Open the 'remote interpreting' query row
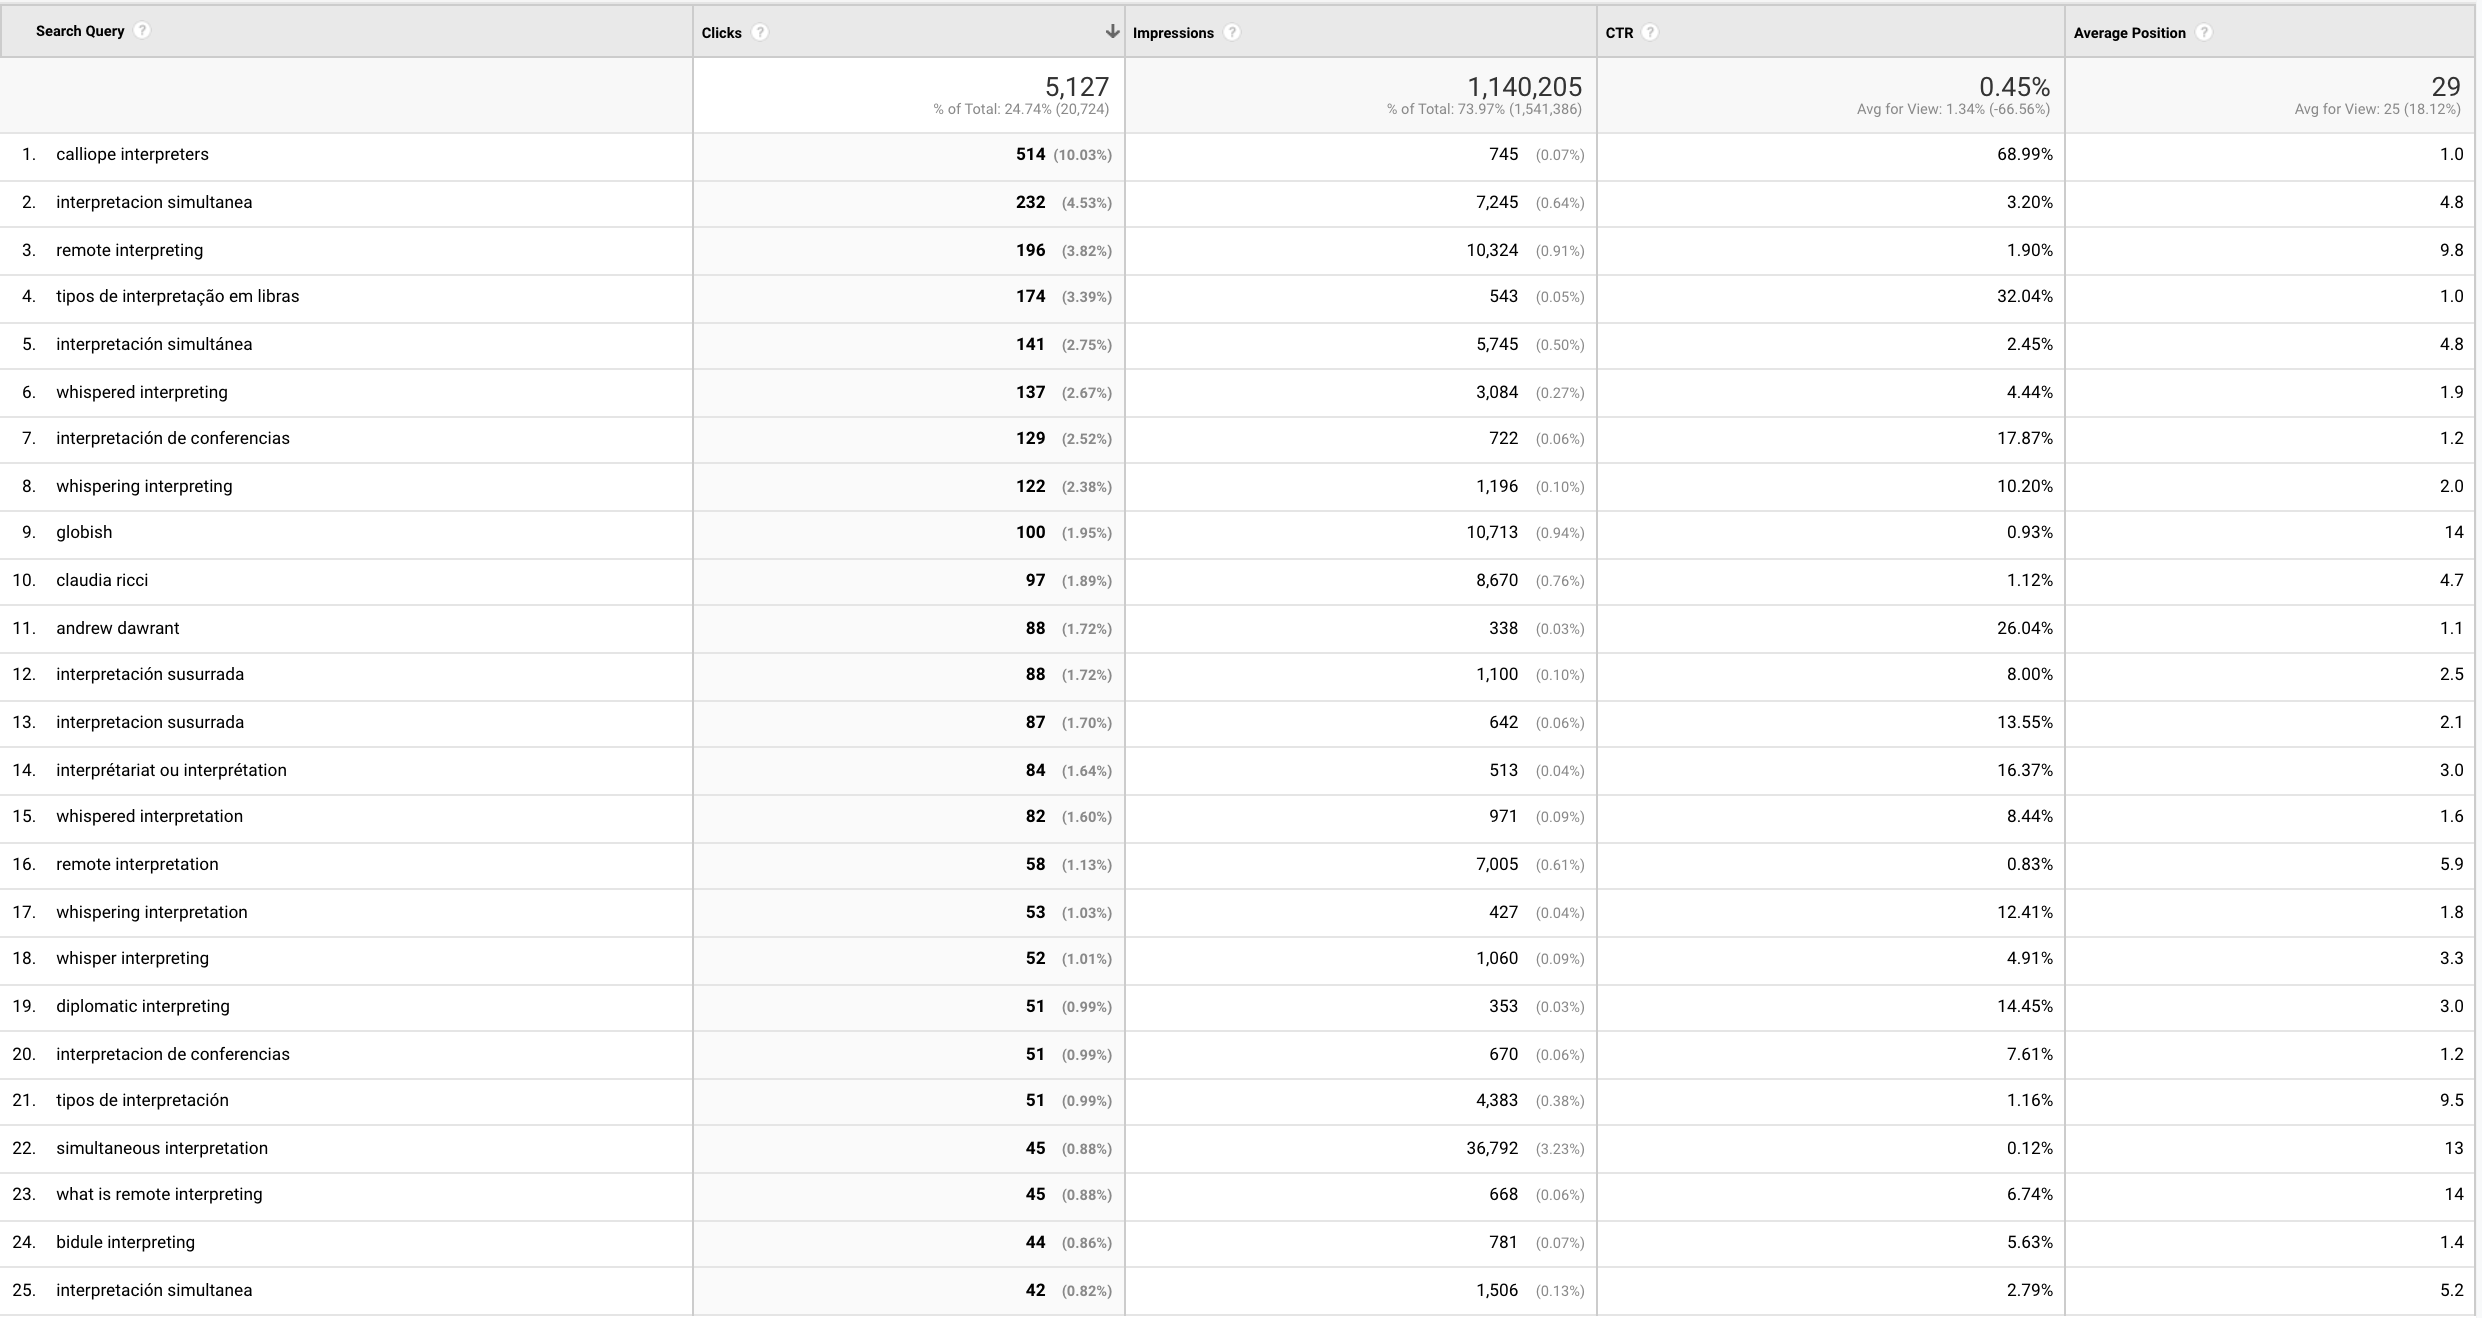 point(129,250)
